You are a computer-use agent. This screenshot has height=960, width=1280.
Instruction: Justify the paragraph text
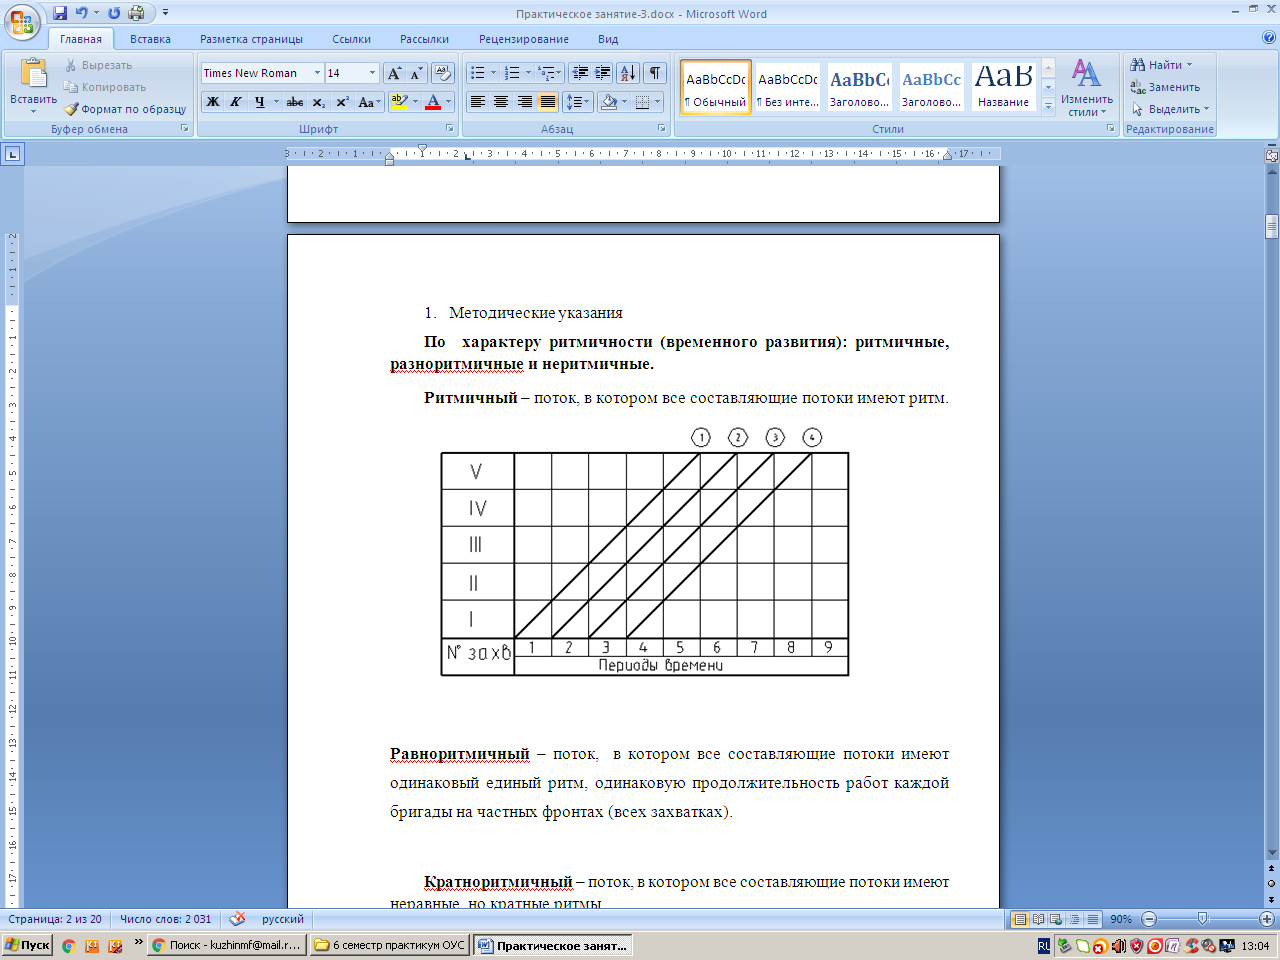coord(547,102)
